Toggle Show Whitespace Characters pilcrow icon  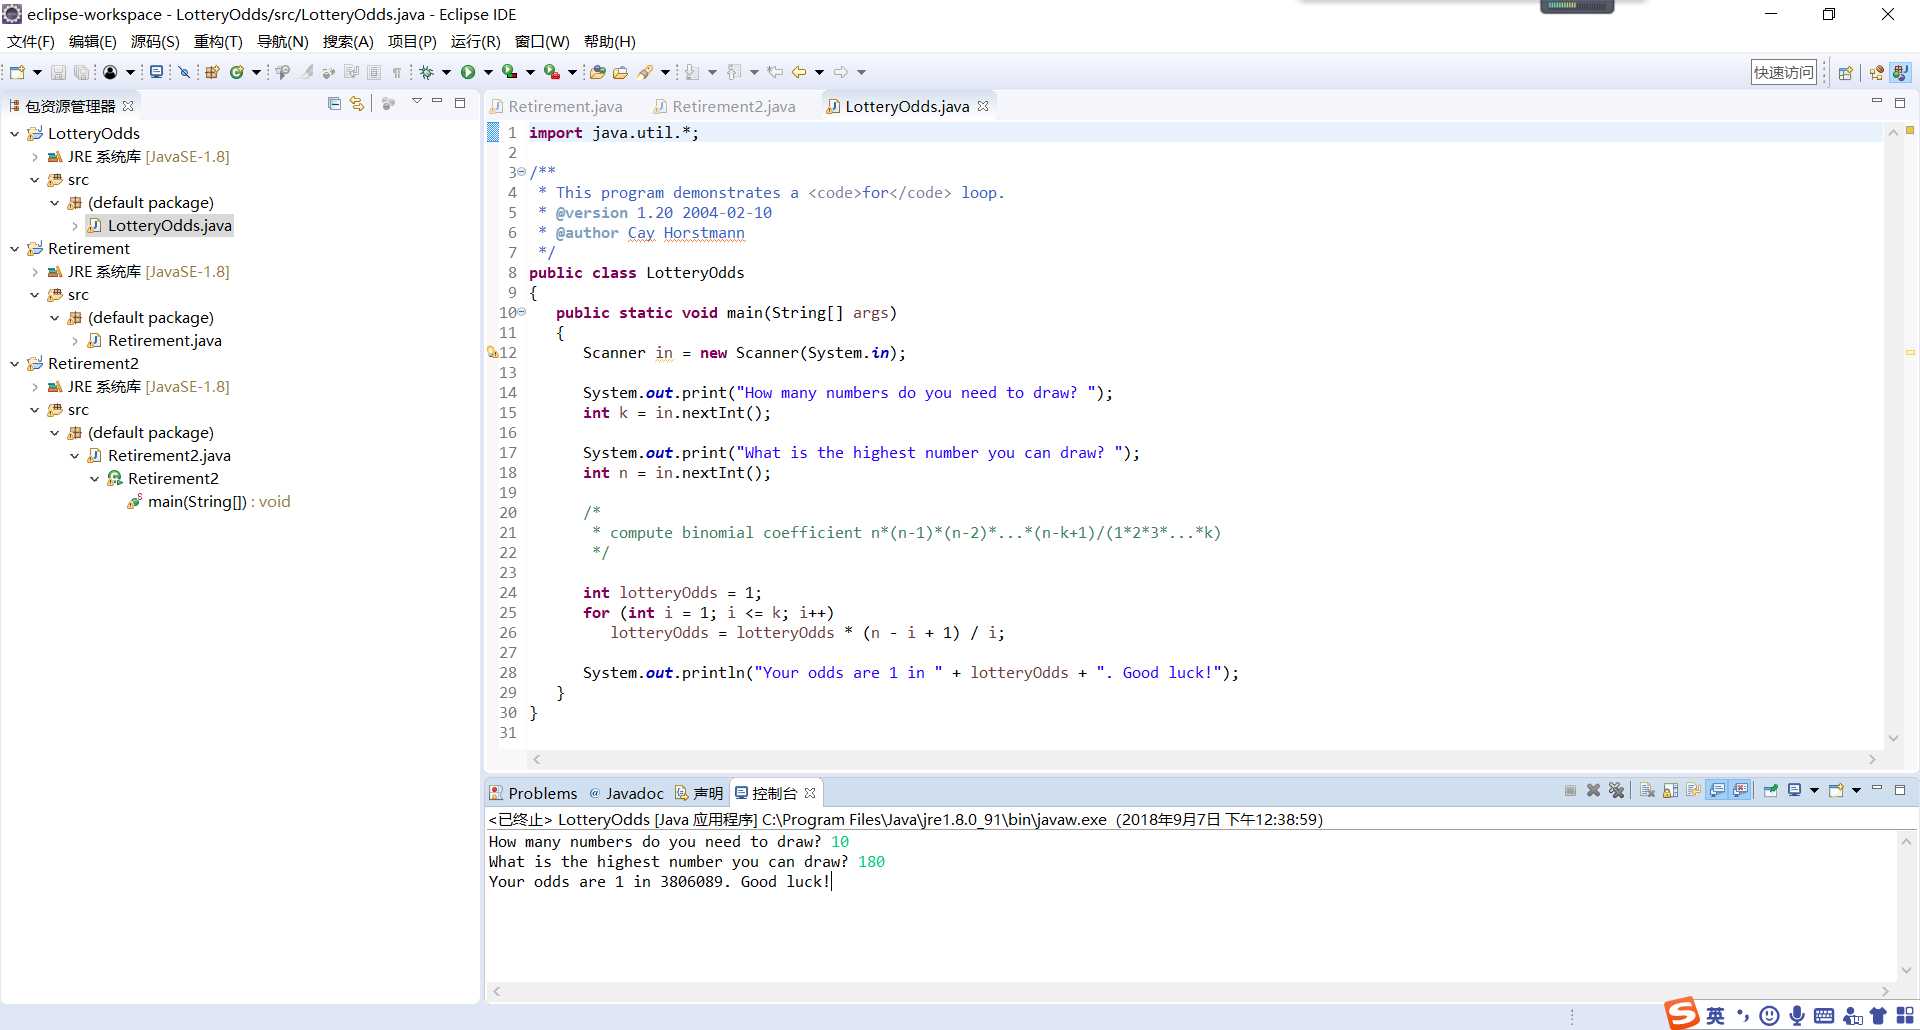[x=397, y=72]
